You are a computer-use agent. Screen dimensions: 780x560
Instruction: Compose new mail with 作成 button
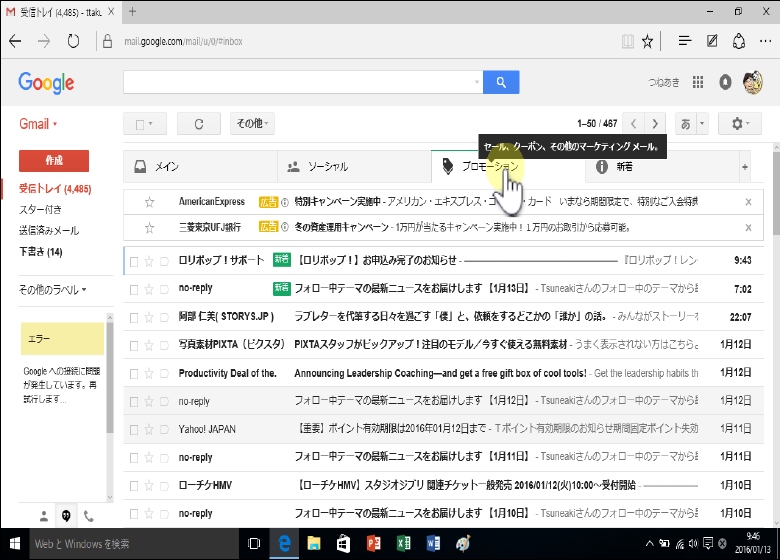pos(54,161)
